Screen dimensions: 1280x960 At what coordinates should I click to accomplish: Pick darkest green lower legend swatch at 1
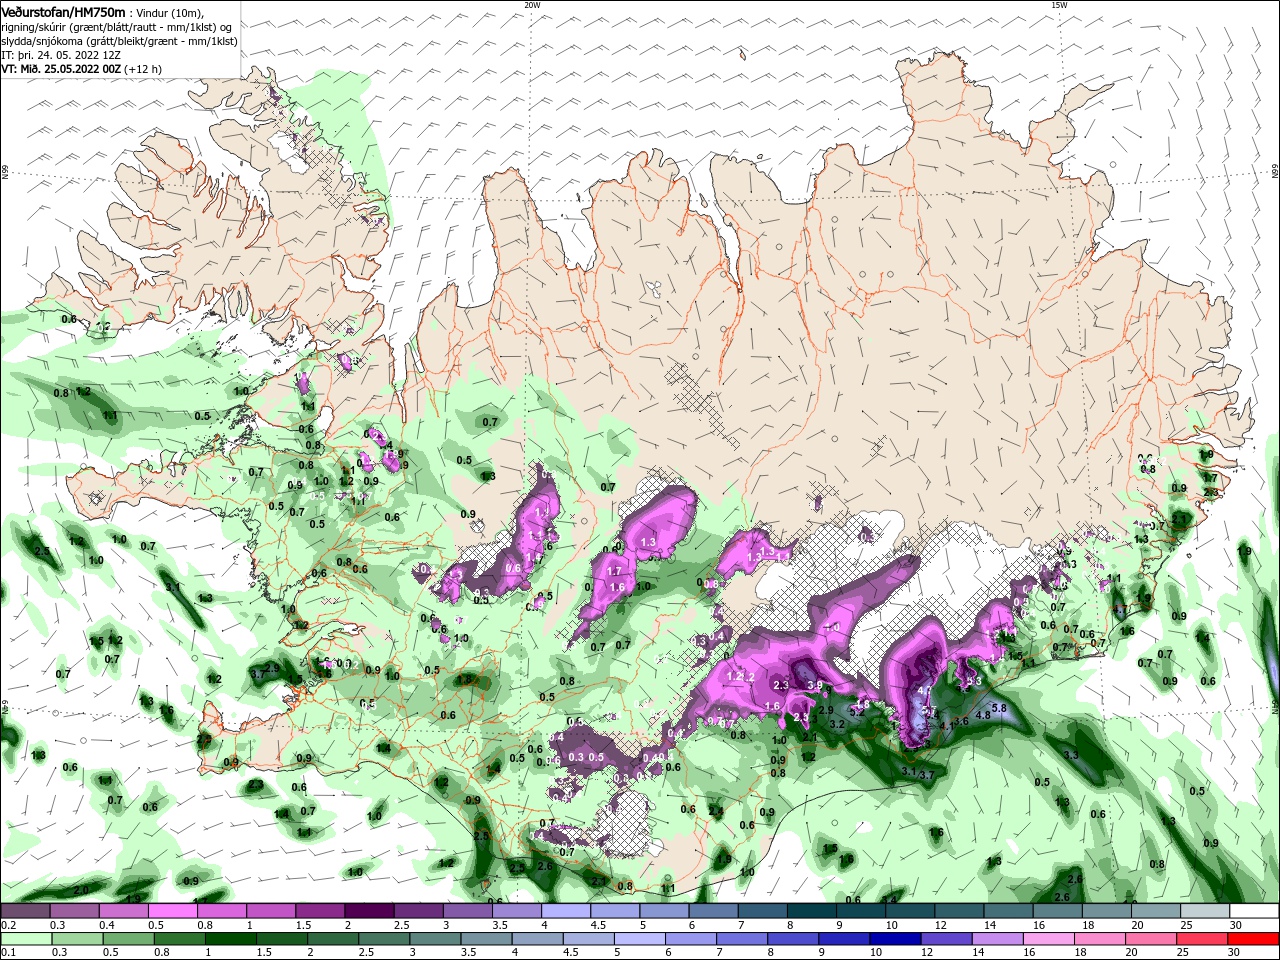coord(230,939)
